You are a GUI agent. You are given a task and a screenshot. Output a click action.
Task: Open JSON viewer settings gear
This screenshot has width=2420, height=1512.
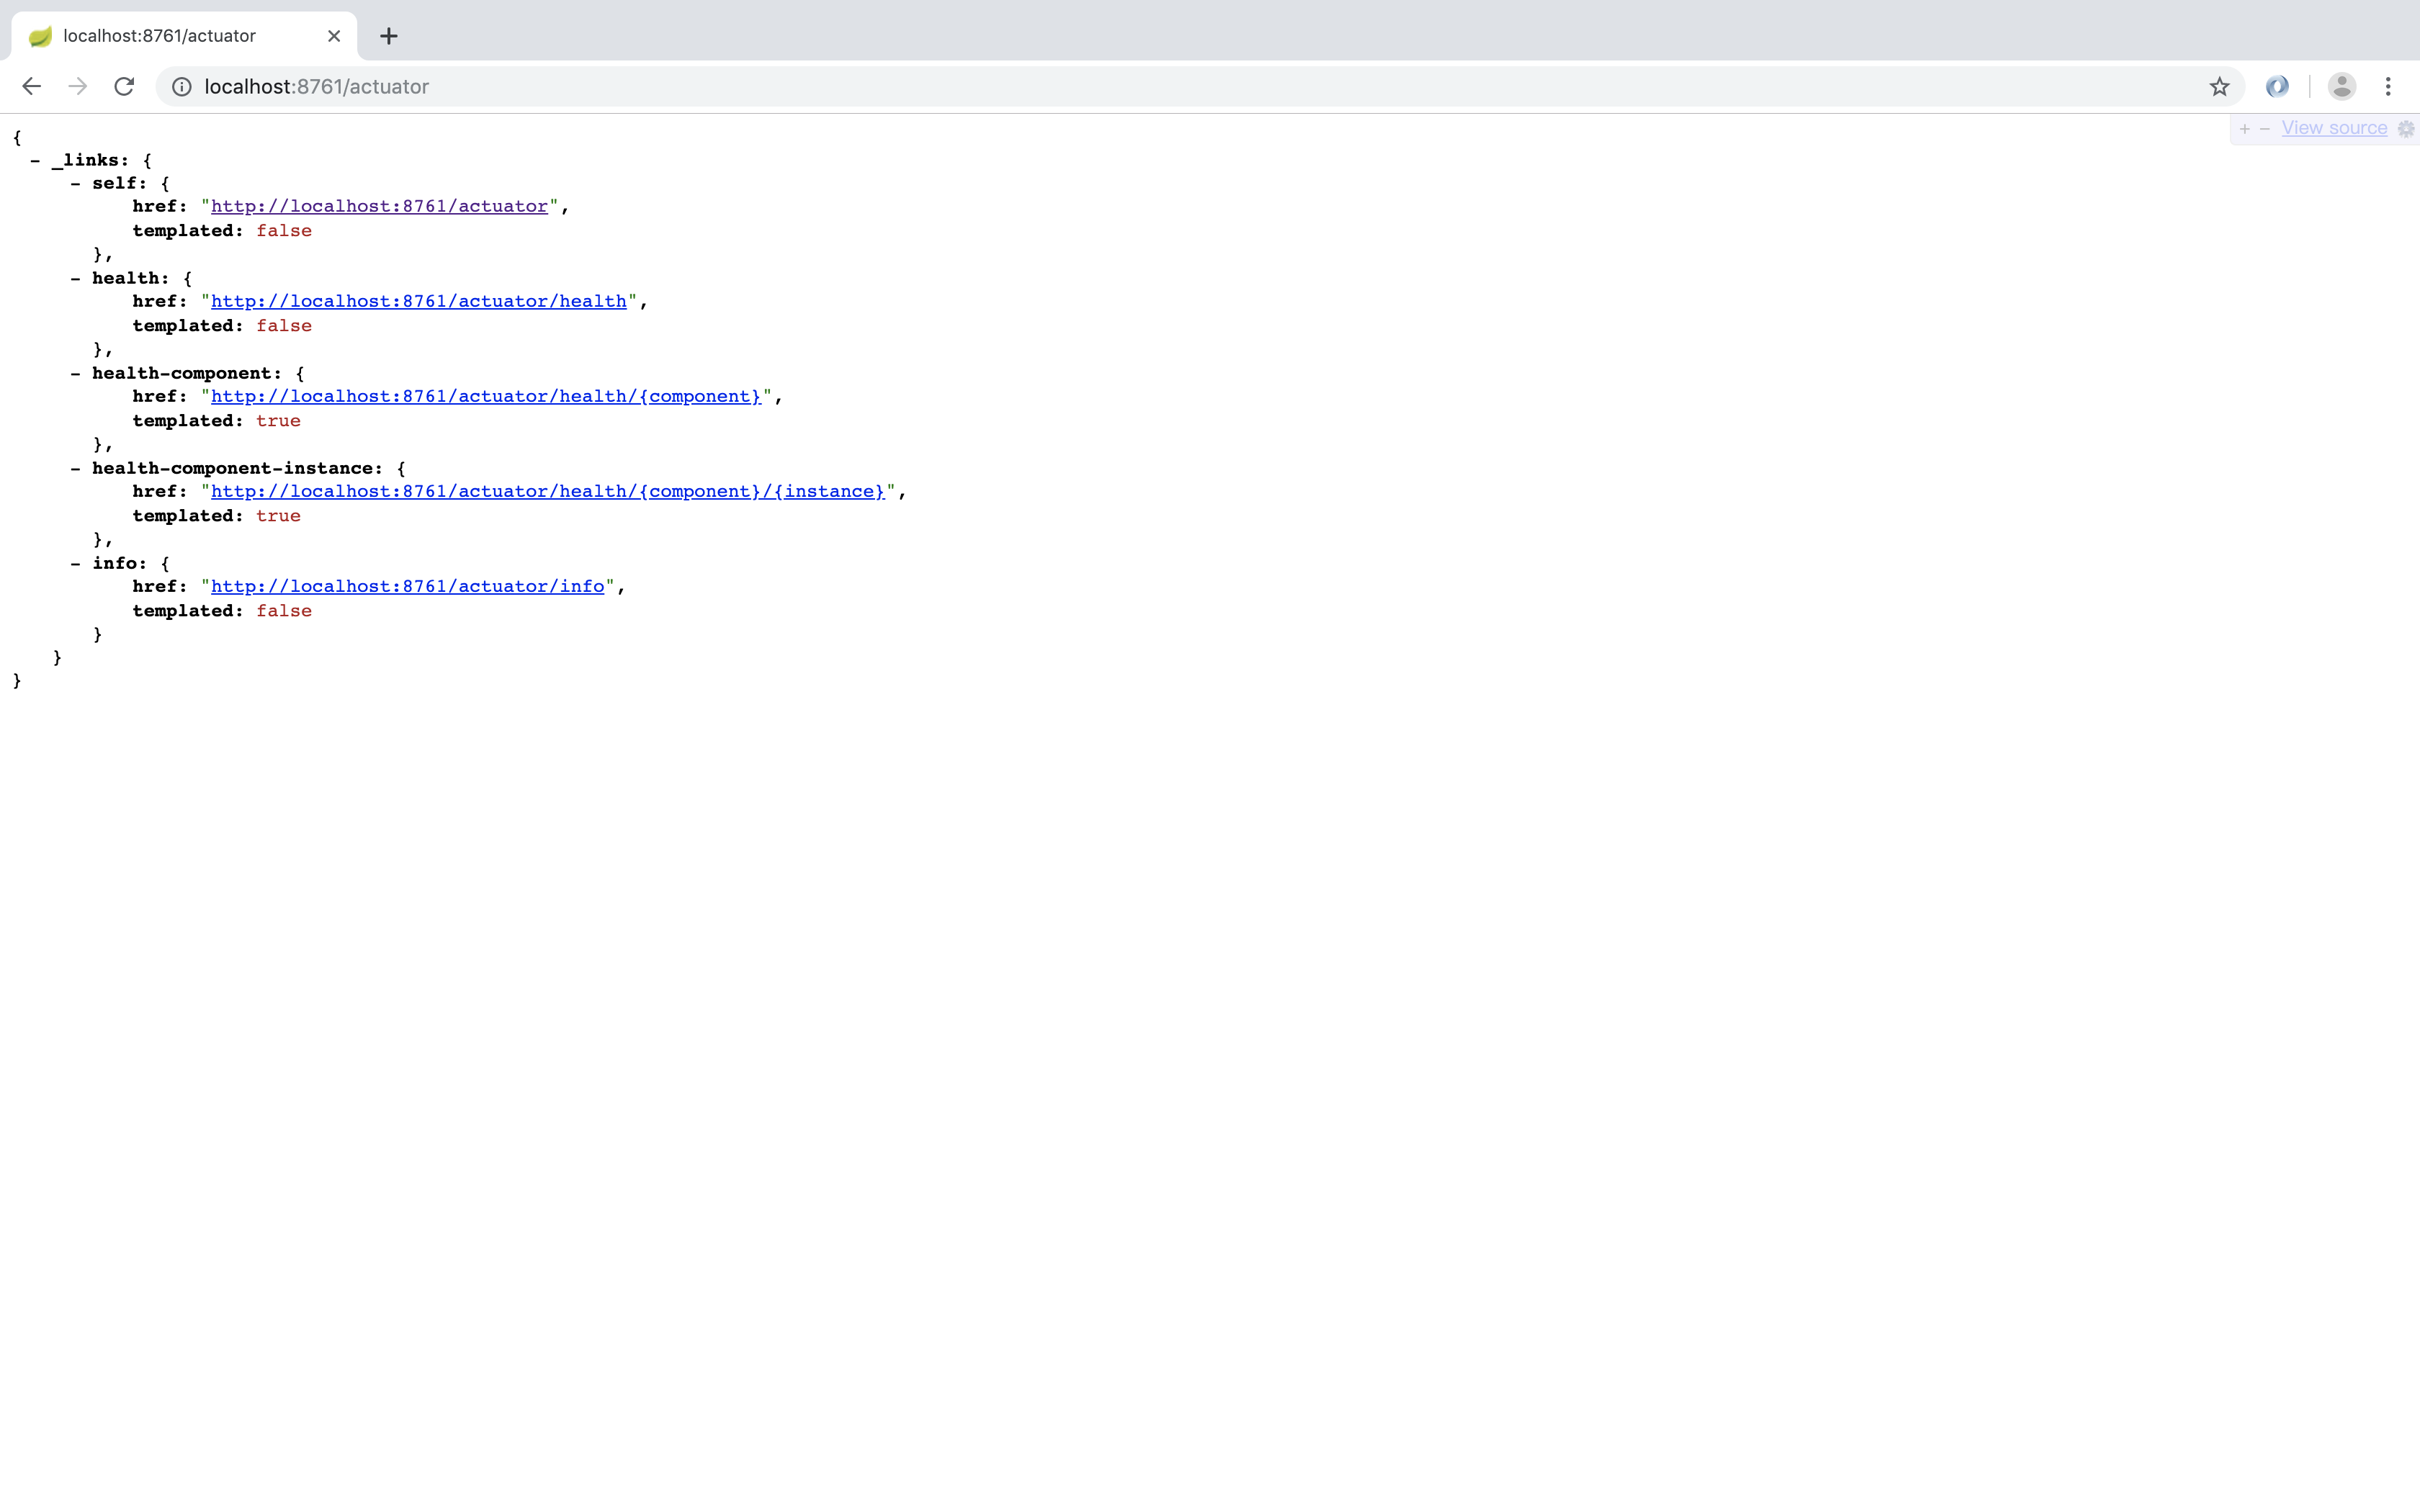pos(2406,128)
